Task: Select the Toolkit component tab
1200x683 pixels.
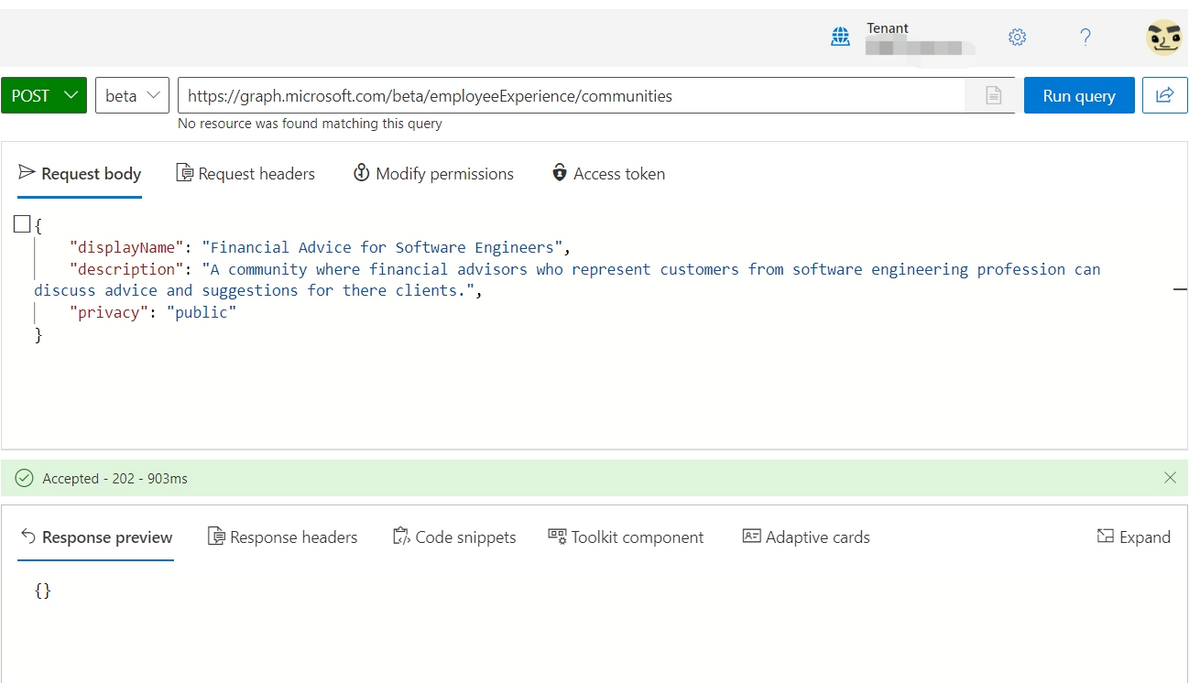Action: coord(626,537)
